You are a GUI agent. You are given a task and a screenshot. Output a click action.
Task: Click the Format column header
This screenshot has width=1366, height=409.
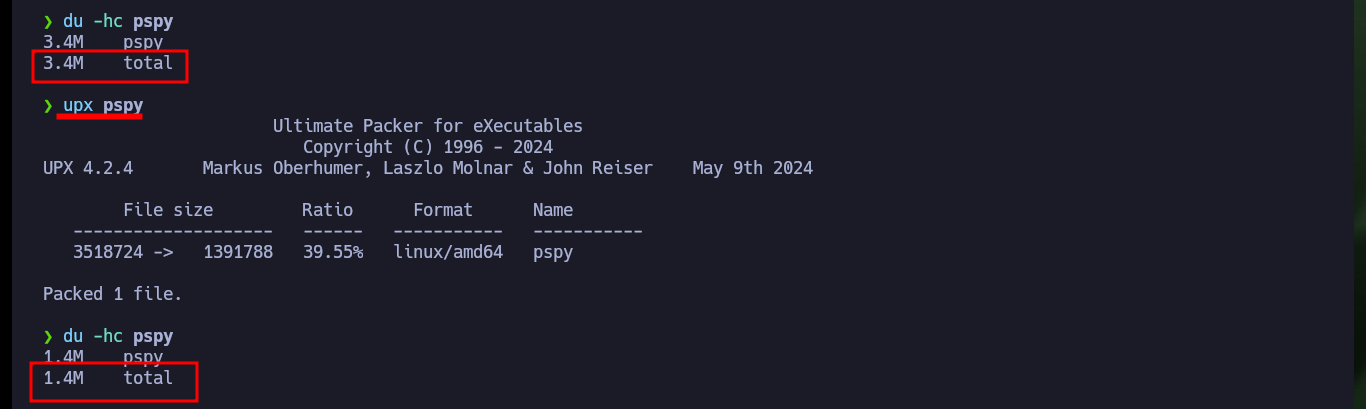[x=443, y=210]
